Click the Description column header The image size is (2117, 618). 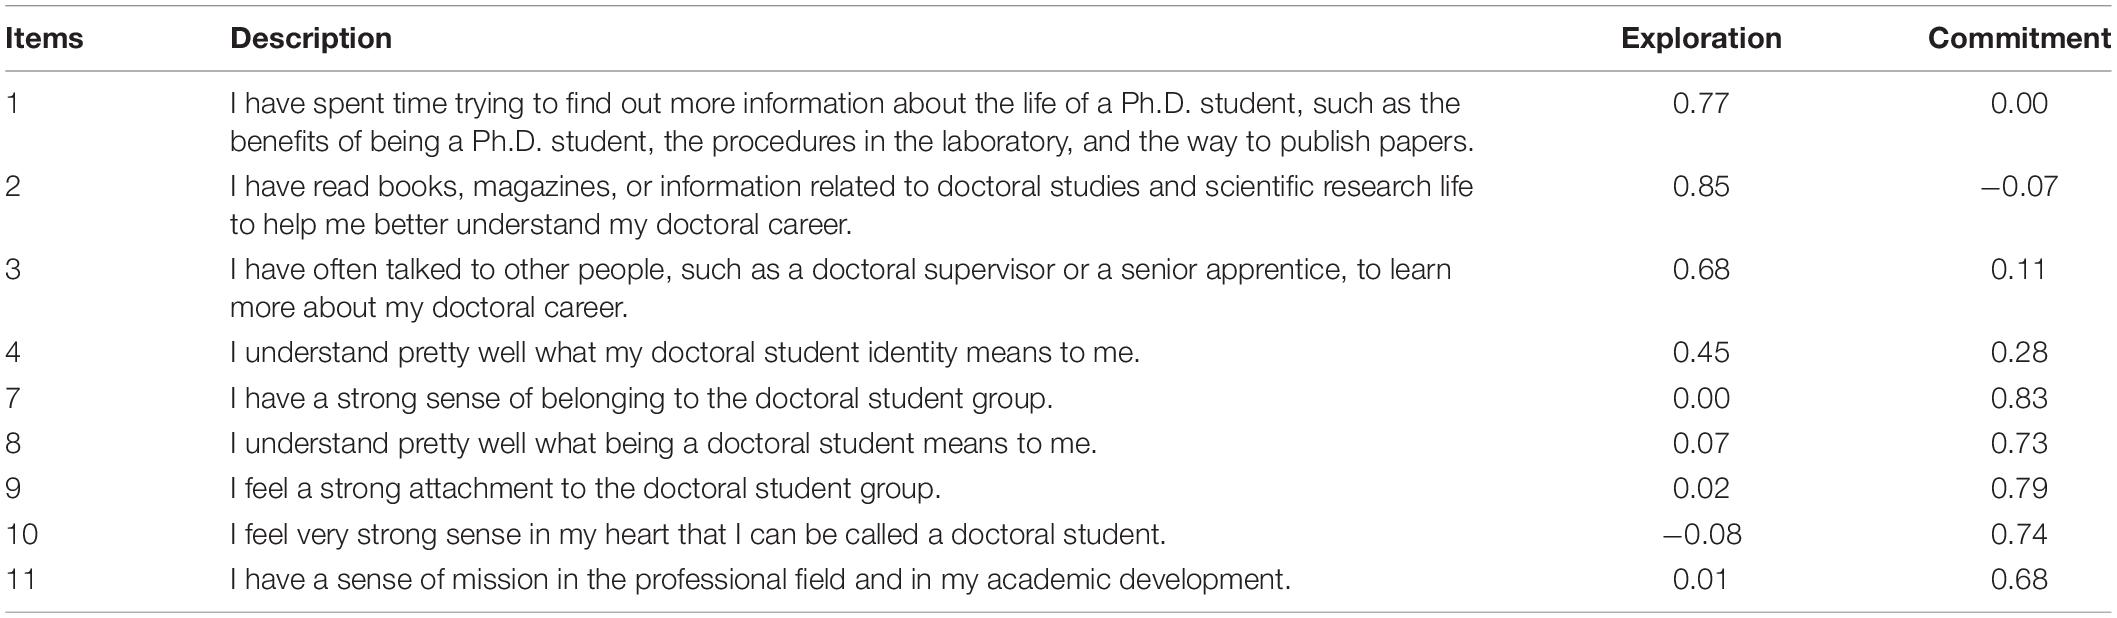coord(311,39)
